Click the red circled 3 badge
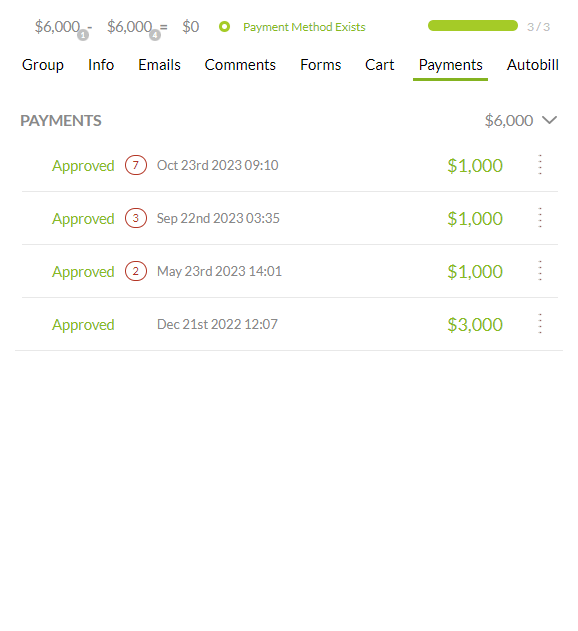Viewport: 578px width, 631px height. click(x=136, y=218)
